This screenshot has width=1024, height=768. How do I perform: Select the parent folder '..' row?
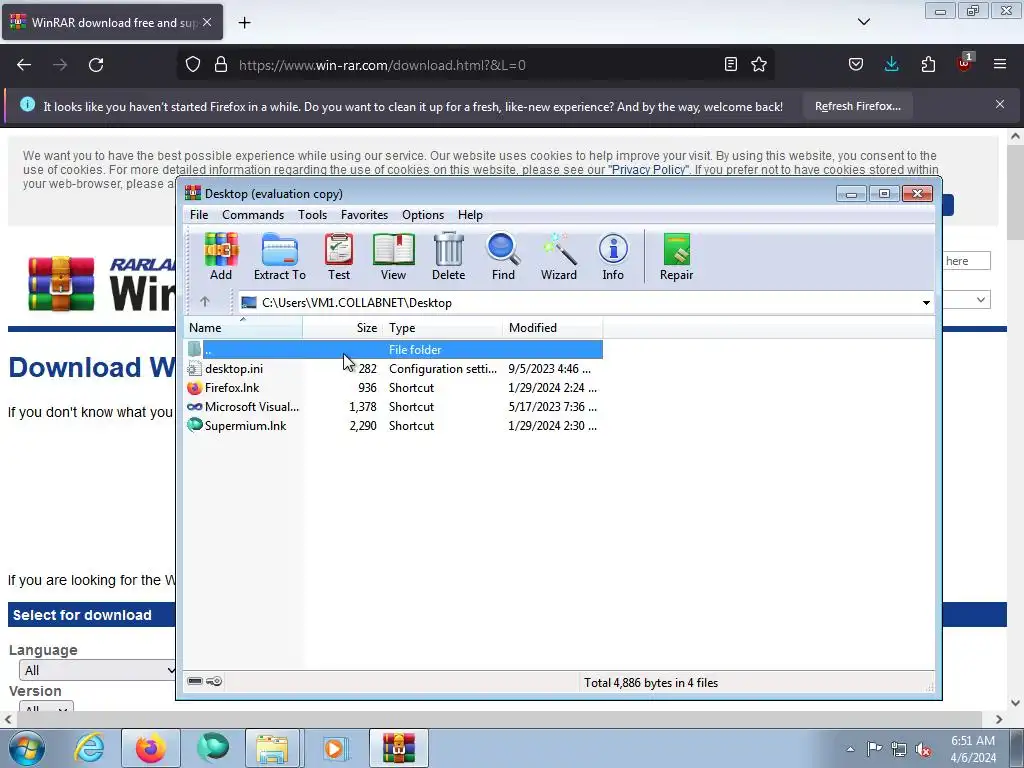[394, 350]
